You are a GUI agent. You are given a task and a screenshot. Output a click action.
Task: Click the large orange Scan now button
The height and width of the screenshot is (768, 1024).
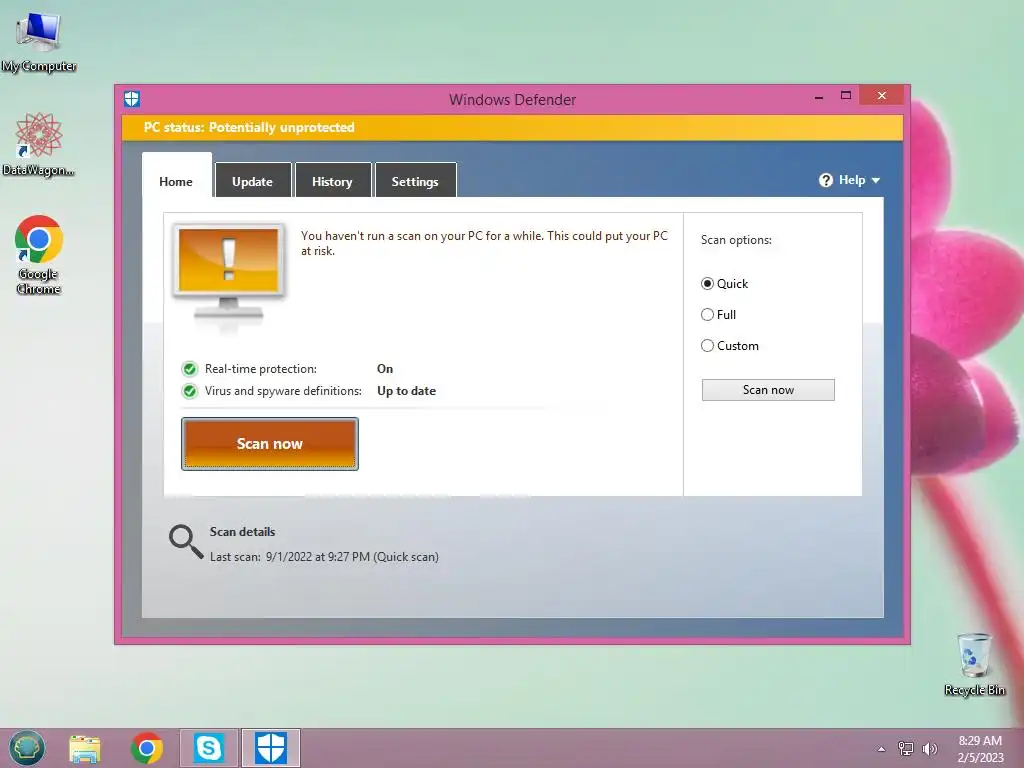tap(270, 444)
